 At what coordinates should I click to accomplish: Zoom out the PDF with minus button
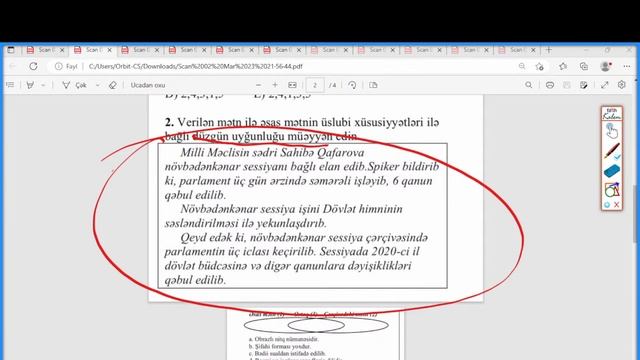(258, 85)
